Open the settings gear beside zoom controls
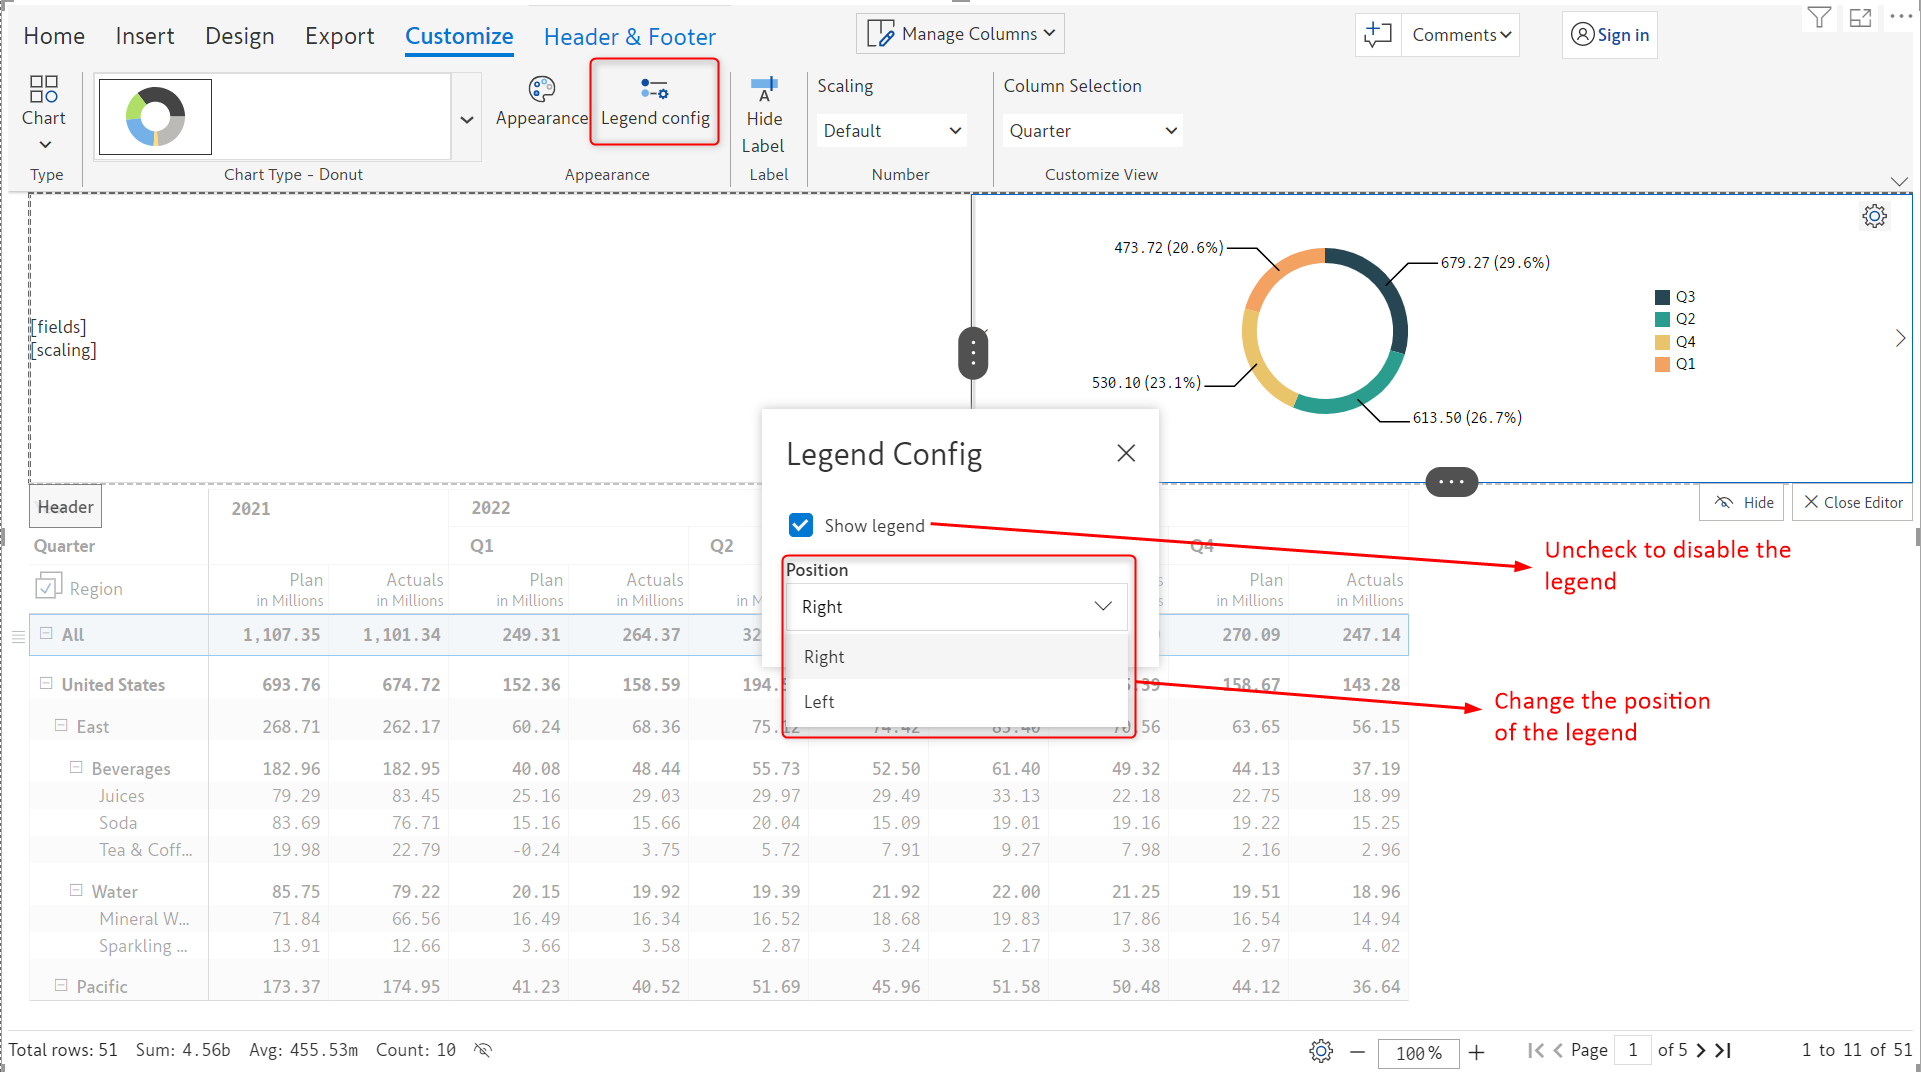The image size is (1921, 1072). [x=1321, y=1051]
